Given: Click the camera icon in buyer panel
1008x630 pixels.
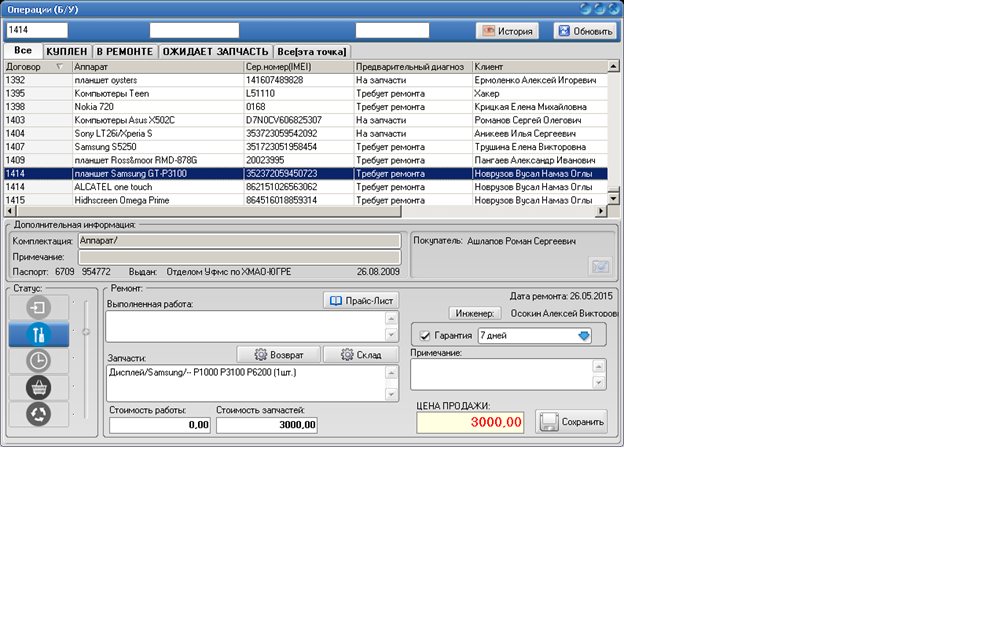Looking at the screenshot, I should pyautogui.click(x=600, y=266).
